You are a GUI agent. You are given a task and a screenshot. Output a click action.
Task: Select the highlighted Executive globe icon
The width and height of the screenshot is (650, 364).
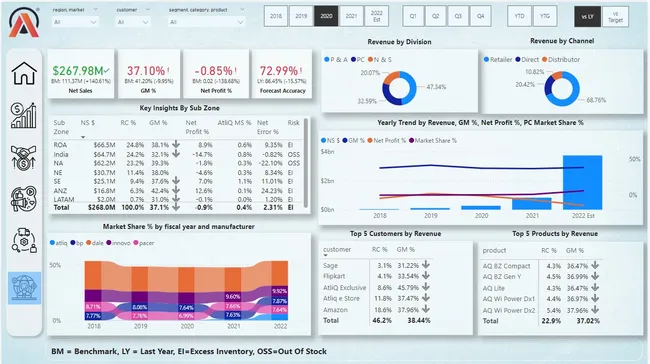(x=24, y=288)
